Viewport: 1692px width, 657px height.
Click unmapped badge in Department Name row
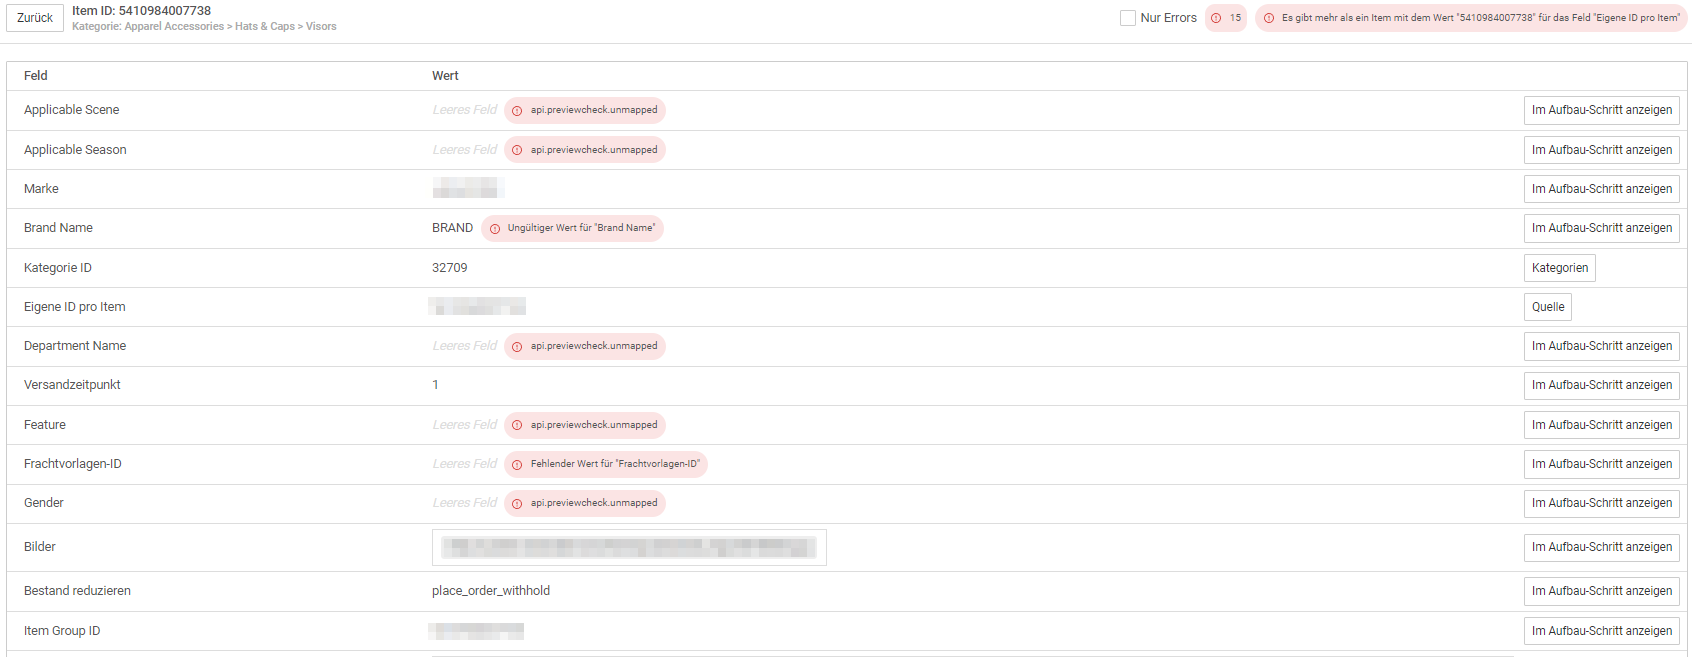585,346
